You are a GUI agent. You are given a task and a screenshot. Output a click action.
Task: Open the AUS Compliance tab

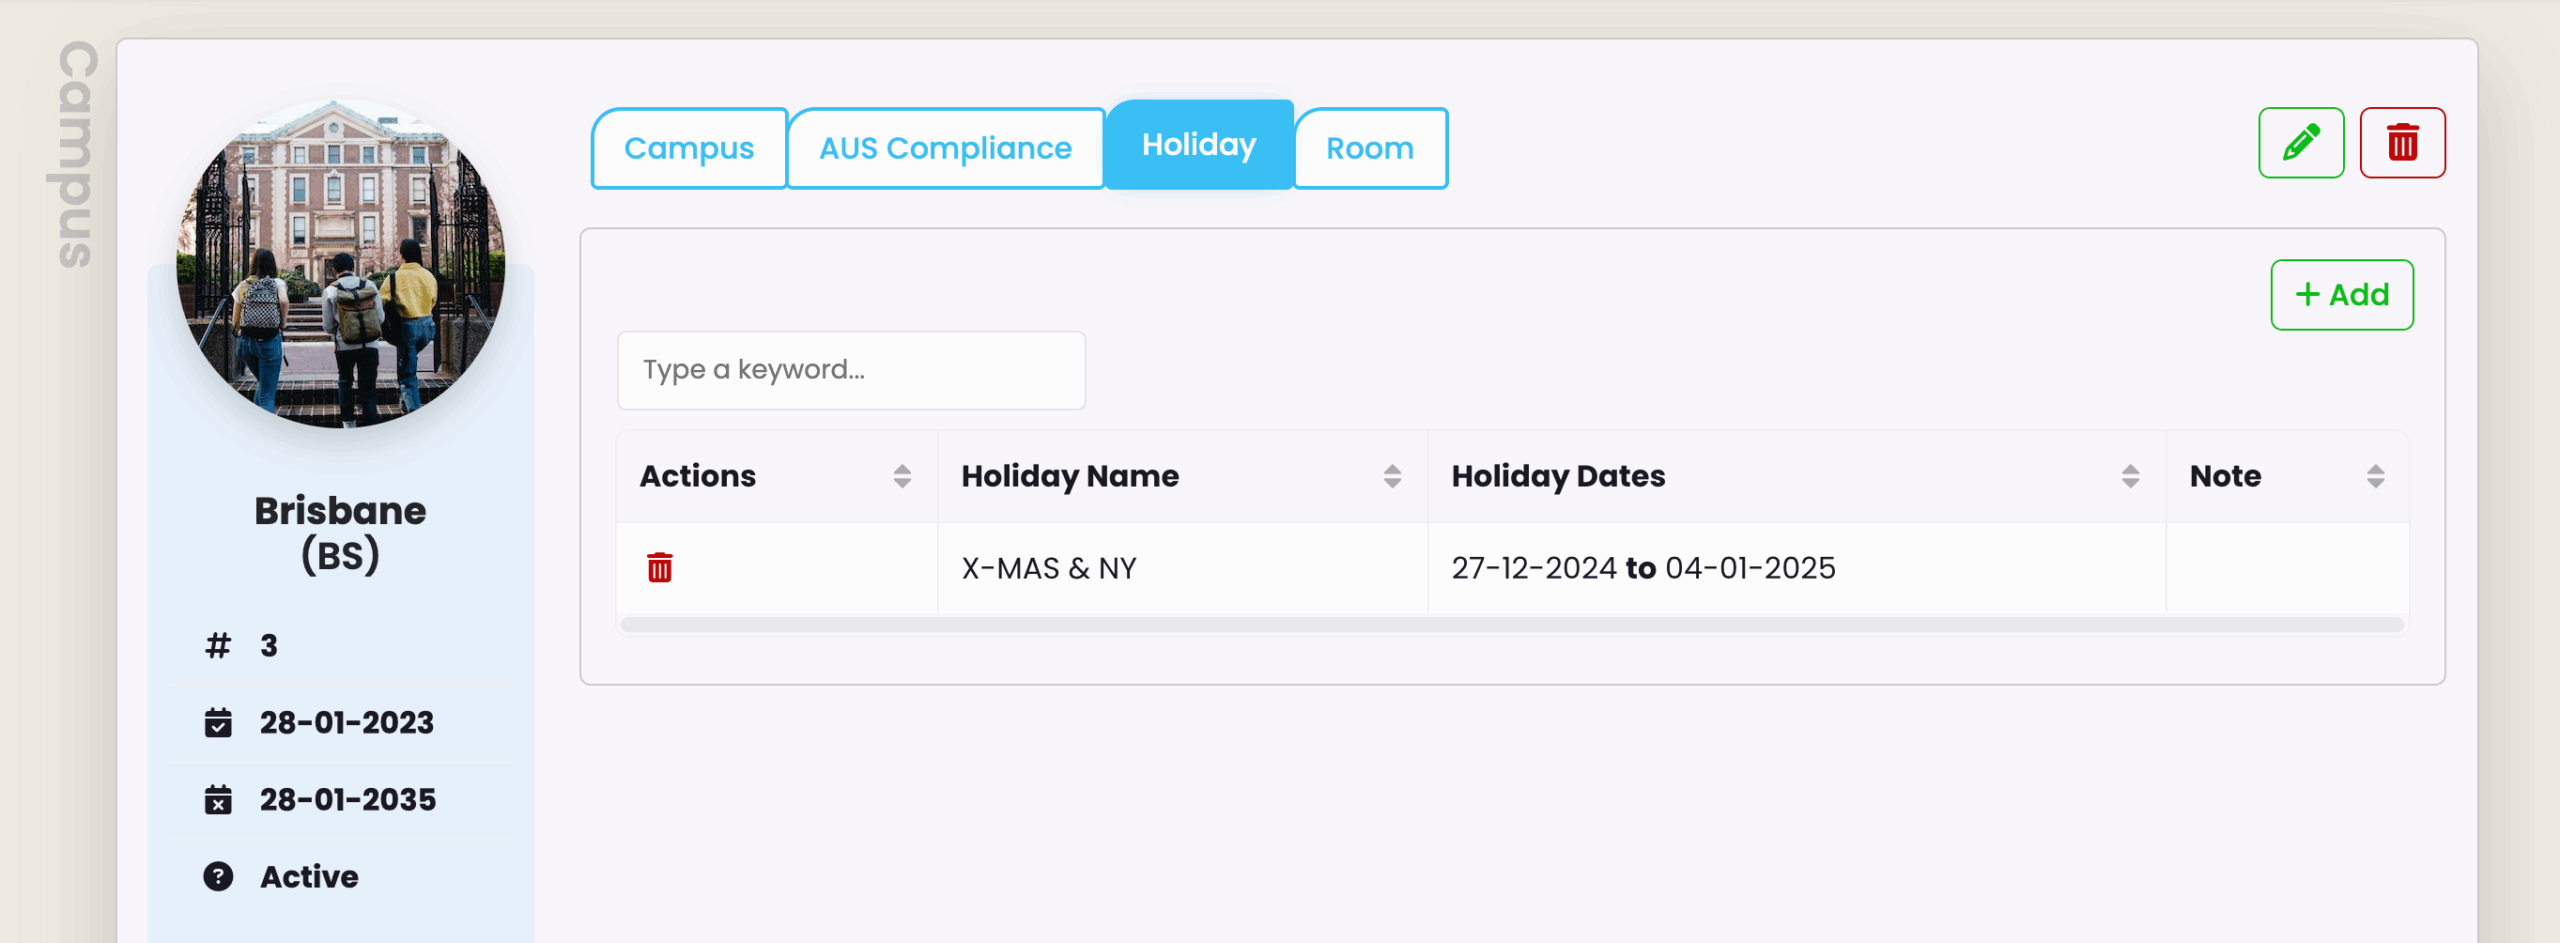(946, 148)
